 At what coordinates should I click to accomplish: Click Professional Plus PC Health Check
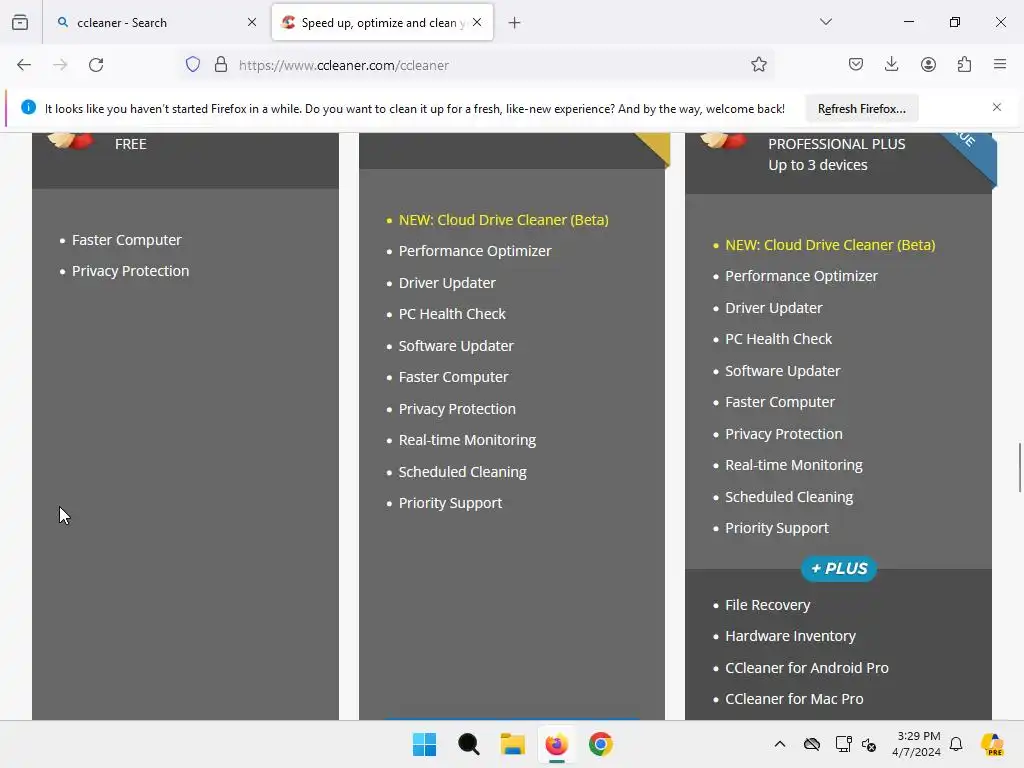click(778, 339)
